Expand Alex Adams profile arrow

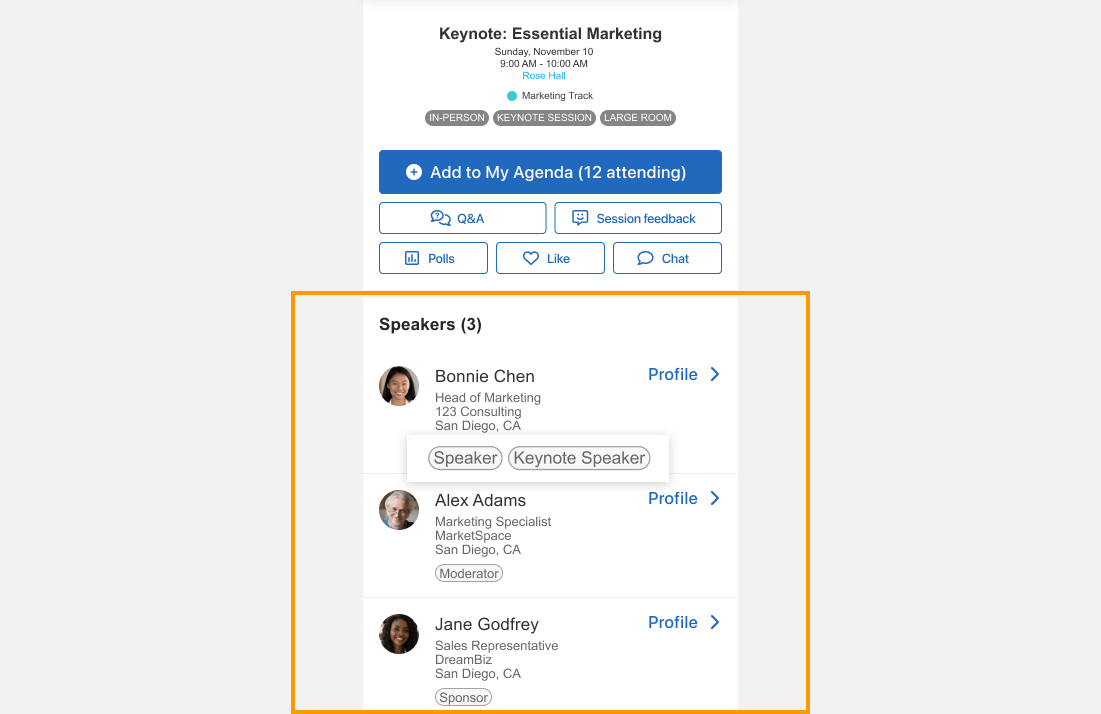coord(714,498)
